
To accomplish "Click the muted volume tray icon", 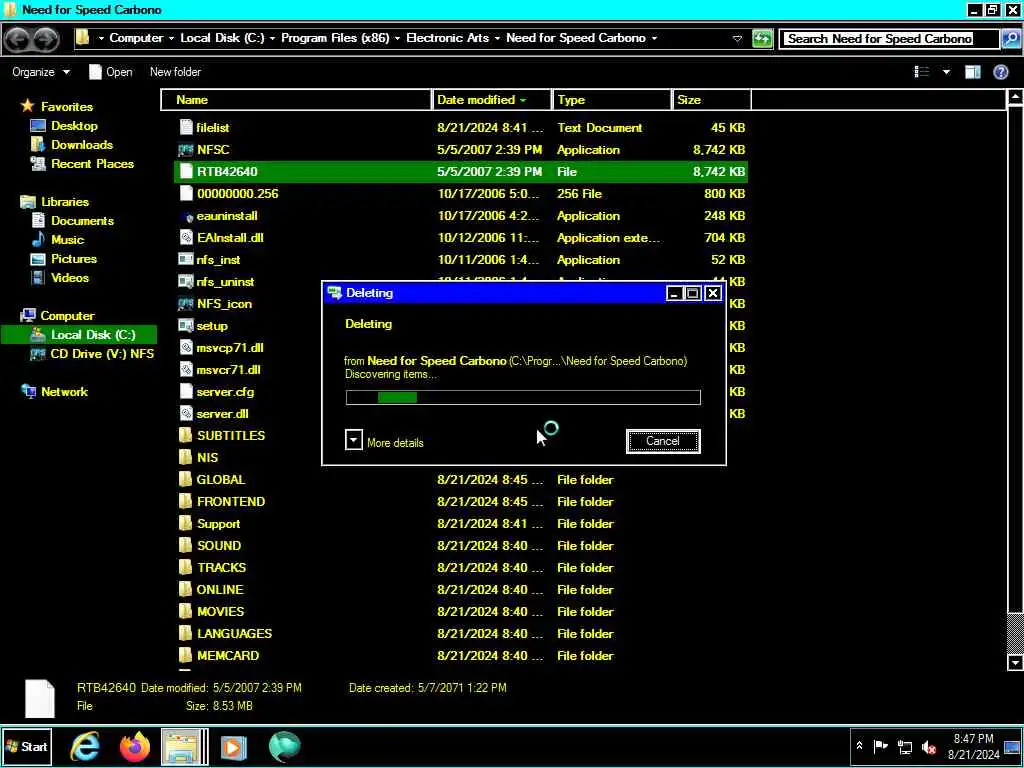I will coord(929,747).
